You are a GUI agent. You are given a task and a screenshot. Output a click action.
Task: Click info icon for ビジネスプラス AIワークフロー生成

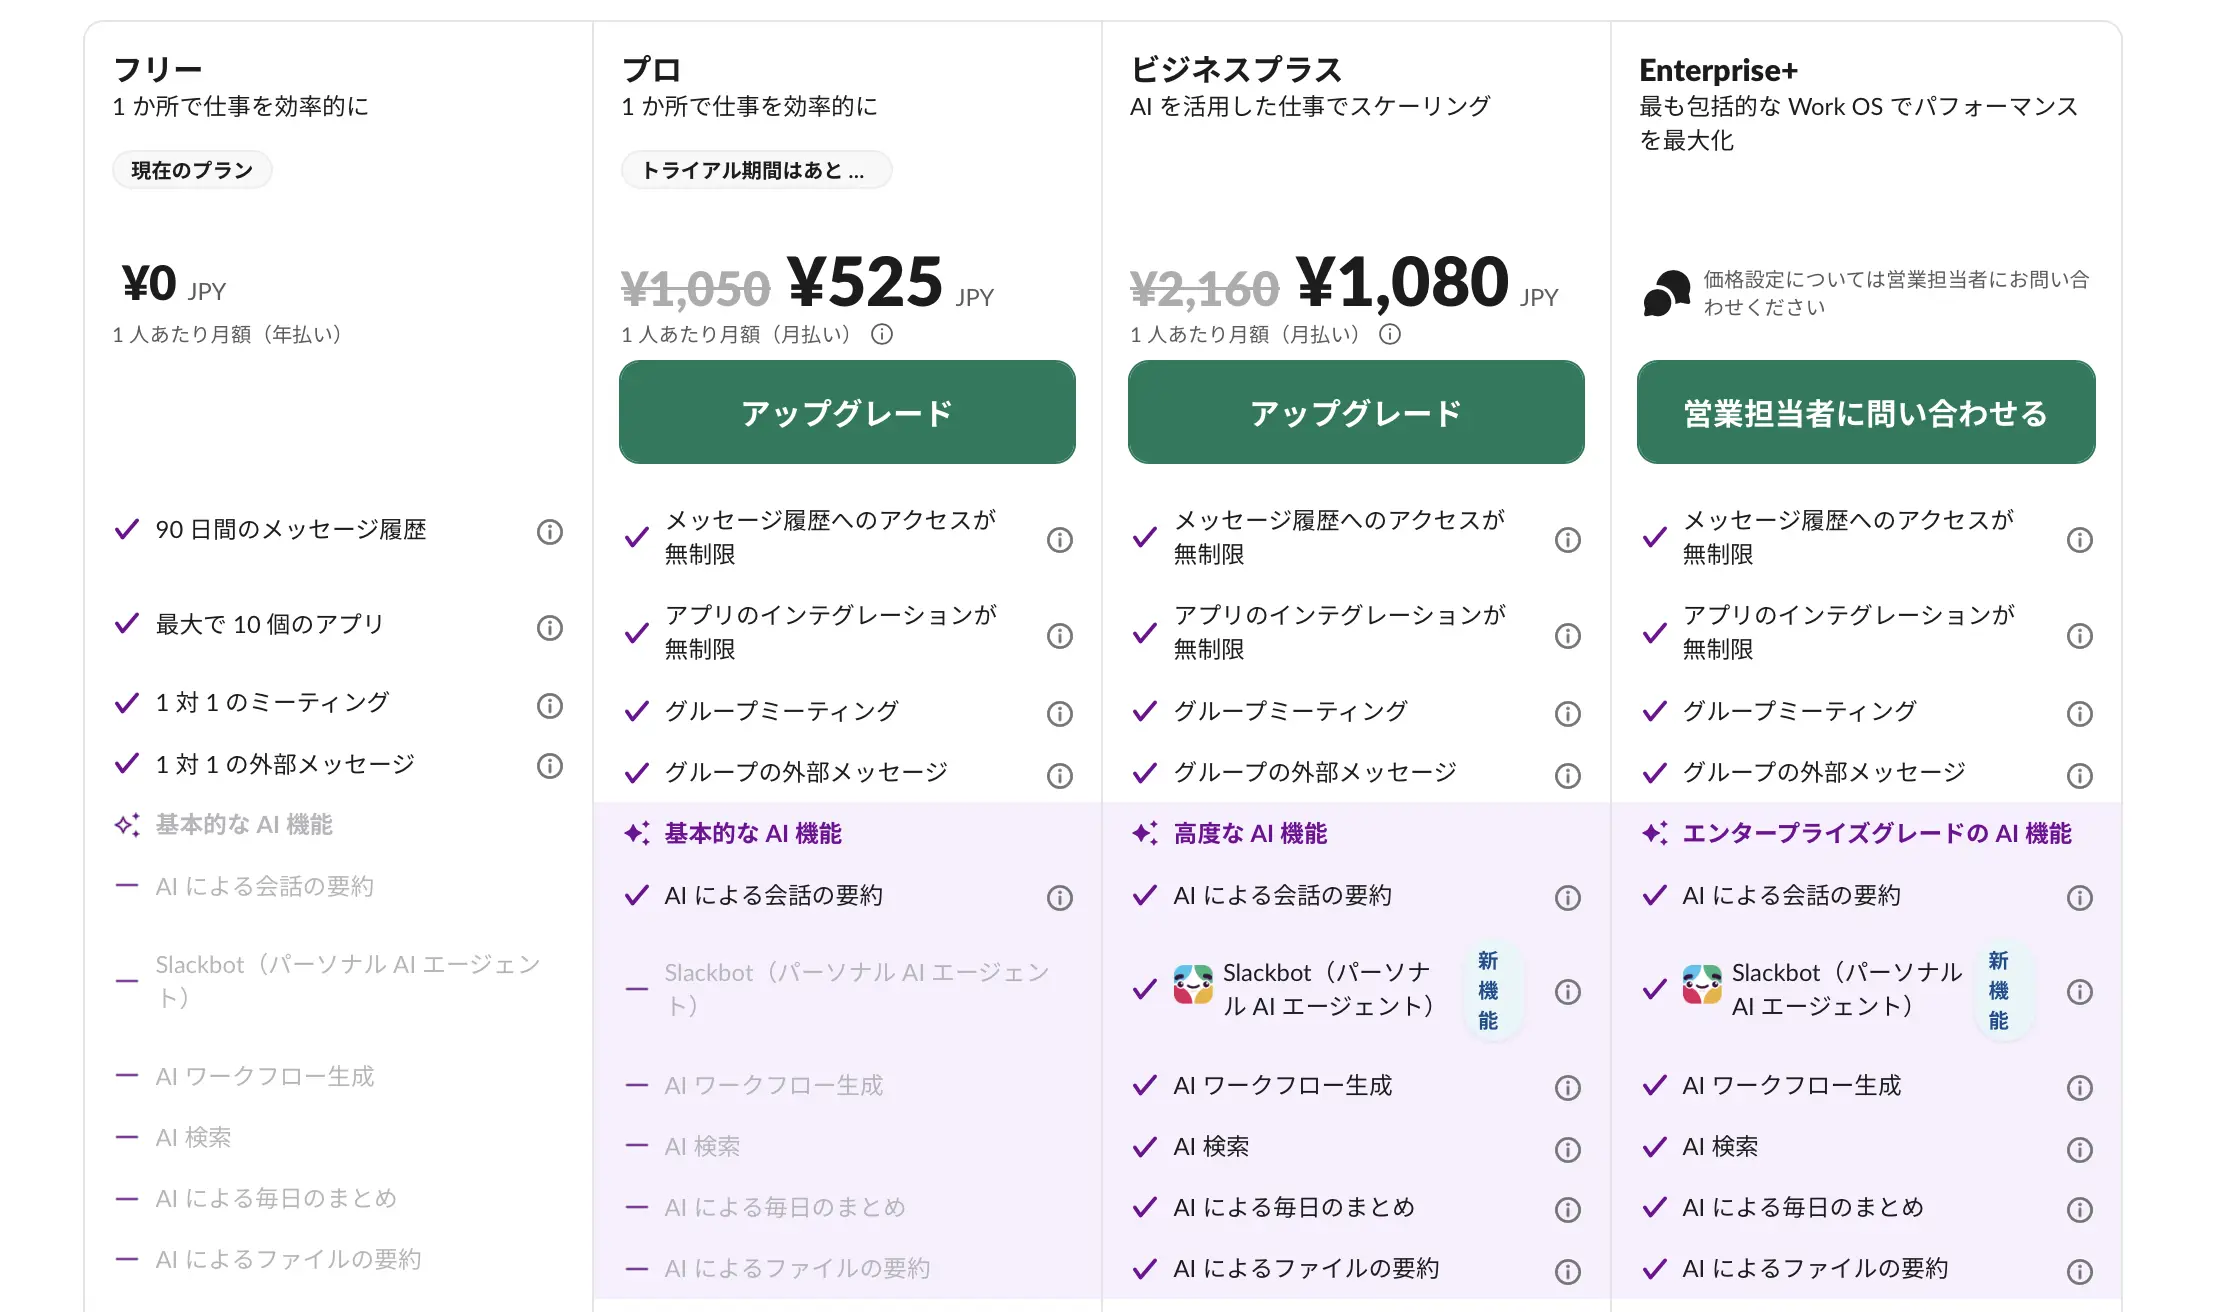1568,1088
